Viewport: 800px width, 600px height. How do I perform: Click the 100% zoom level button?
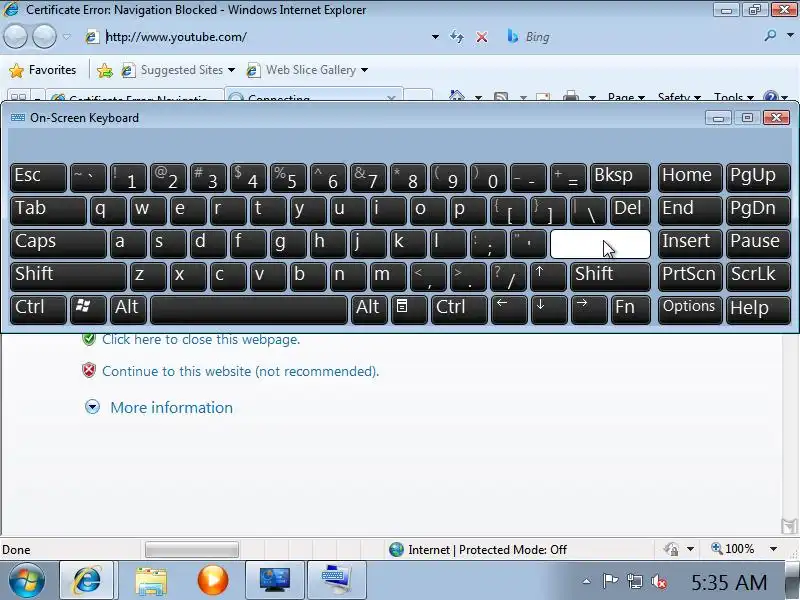pos(733,549)
